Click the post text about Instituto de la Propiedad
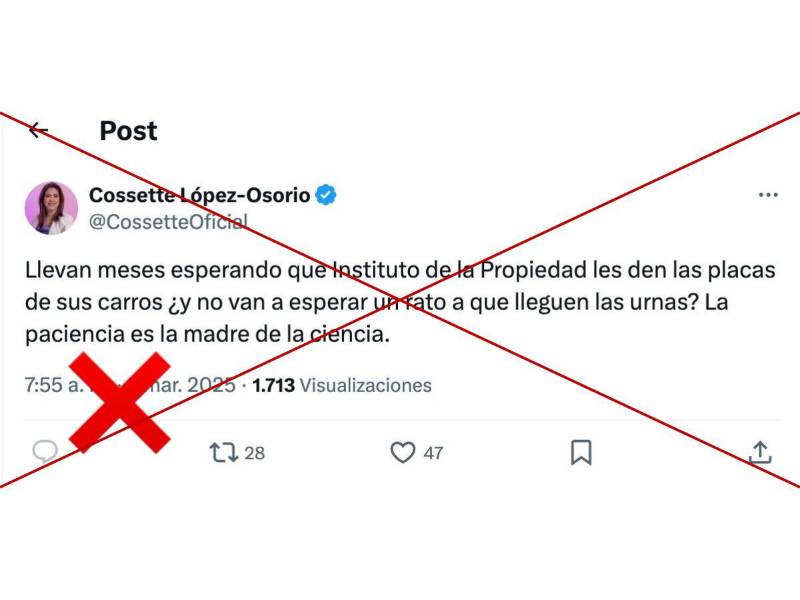The image size is (800, 600). 400,302
